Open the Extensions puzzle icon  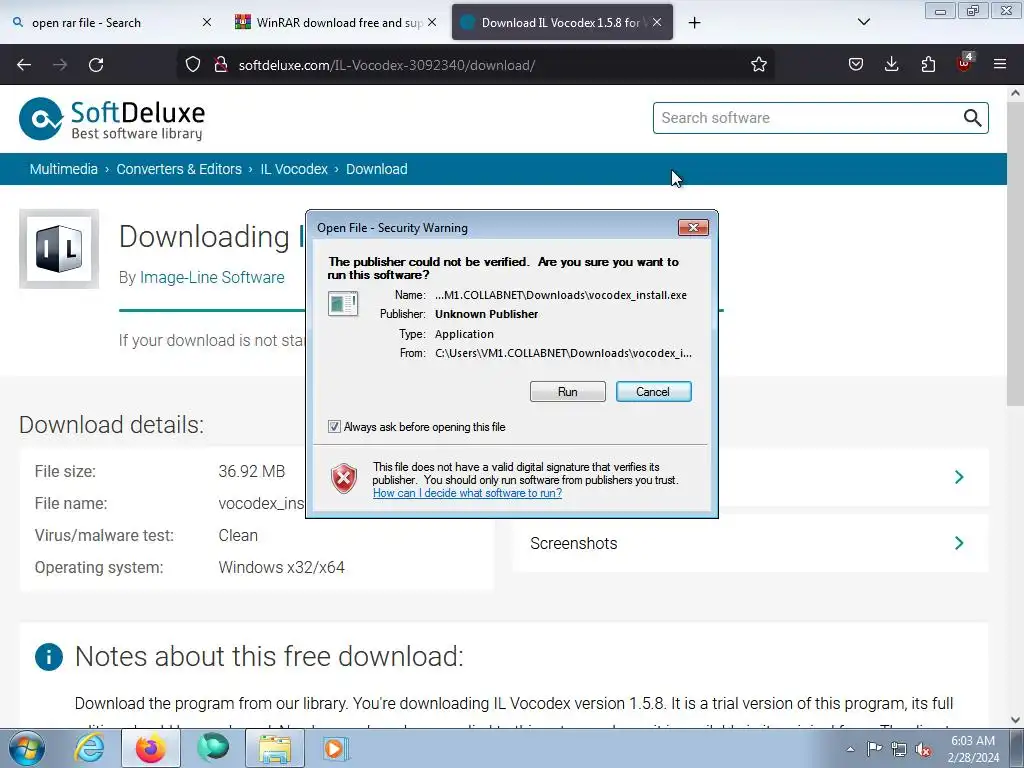point(928,65)
